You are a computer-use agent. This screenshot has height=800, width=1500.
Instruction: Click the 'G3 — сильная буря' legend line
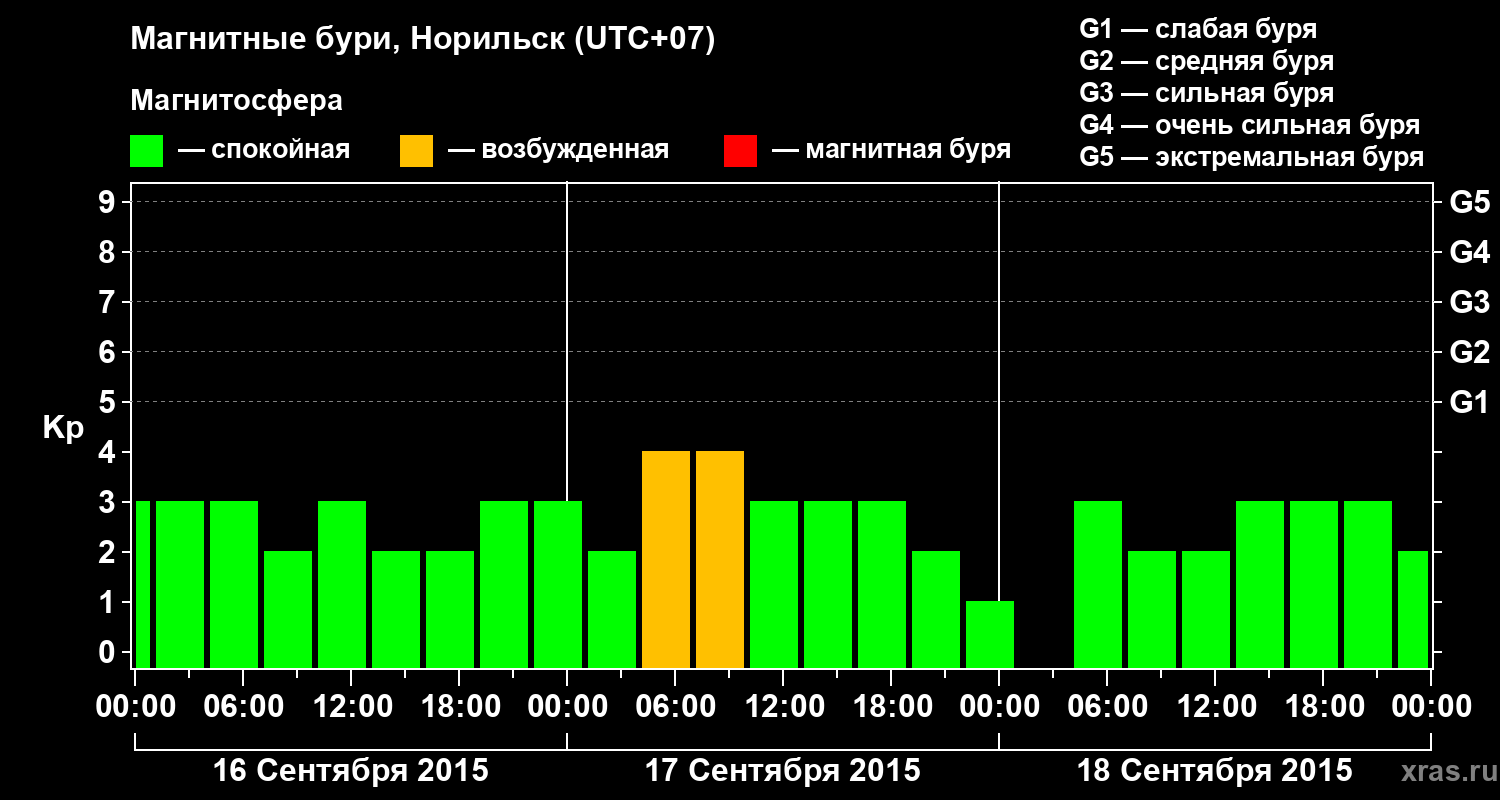point(1207,93)
